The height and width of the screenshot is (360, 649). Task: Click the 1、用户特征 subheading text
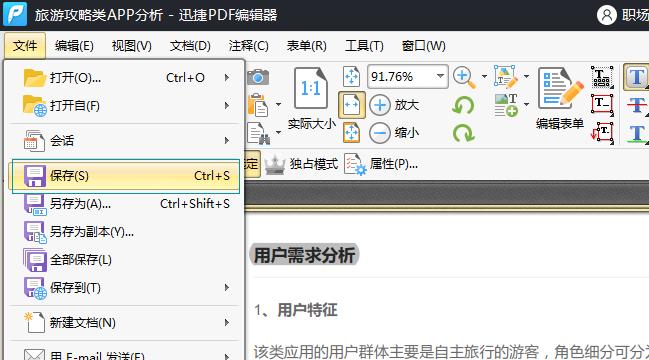[296, 310]
